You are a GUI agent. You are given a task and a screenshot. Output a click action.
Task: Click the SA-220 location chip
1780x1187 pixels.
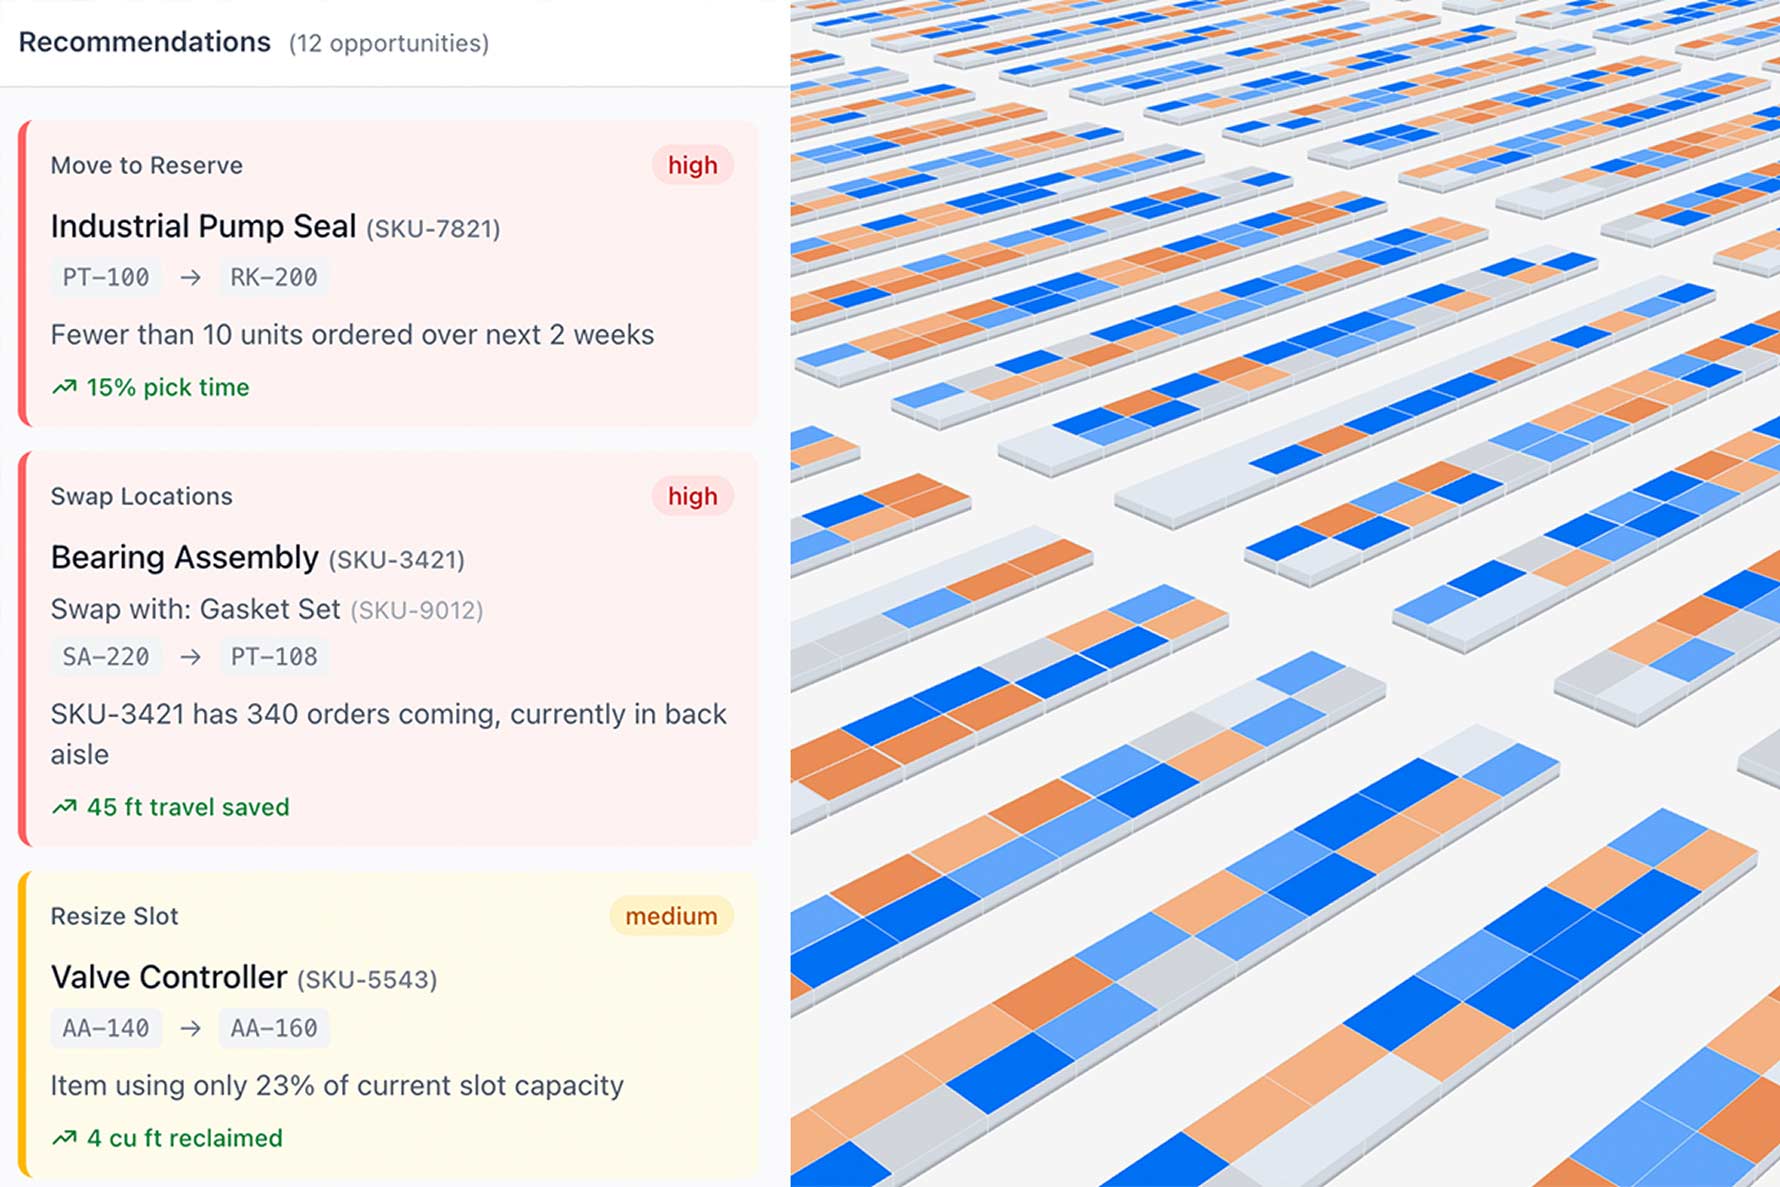(x=106, y=657)
